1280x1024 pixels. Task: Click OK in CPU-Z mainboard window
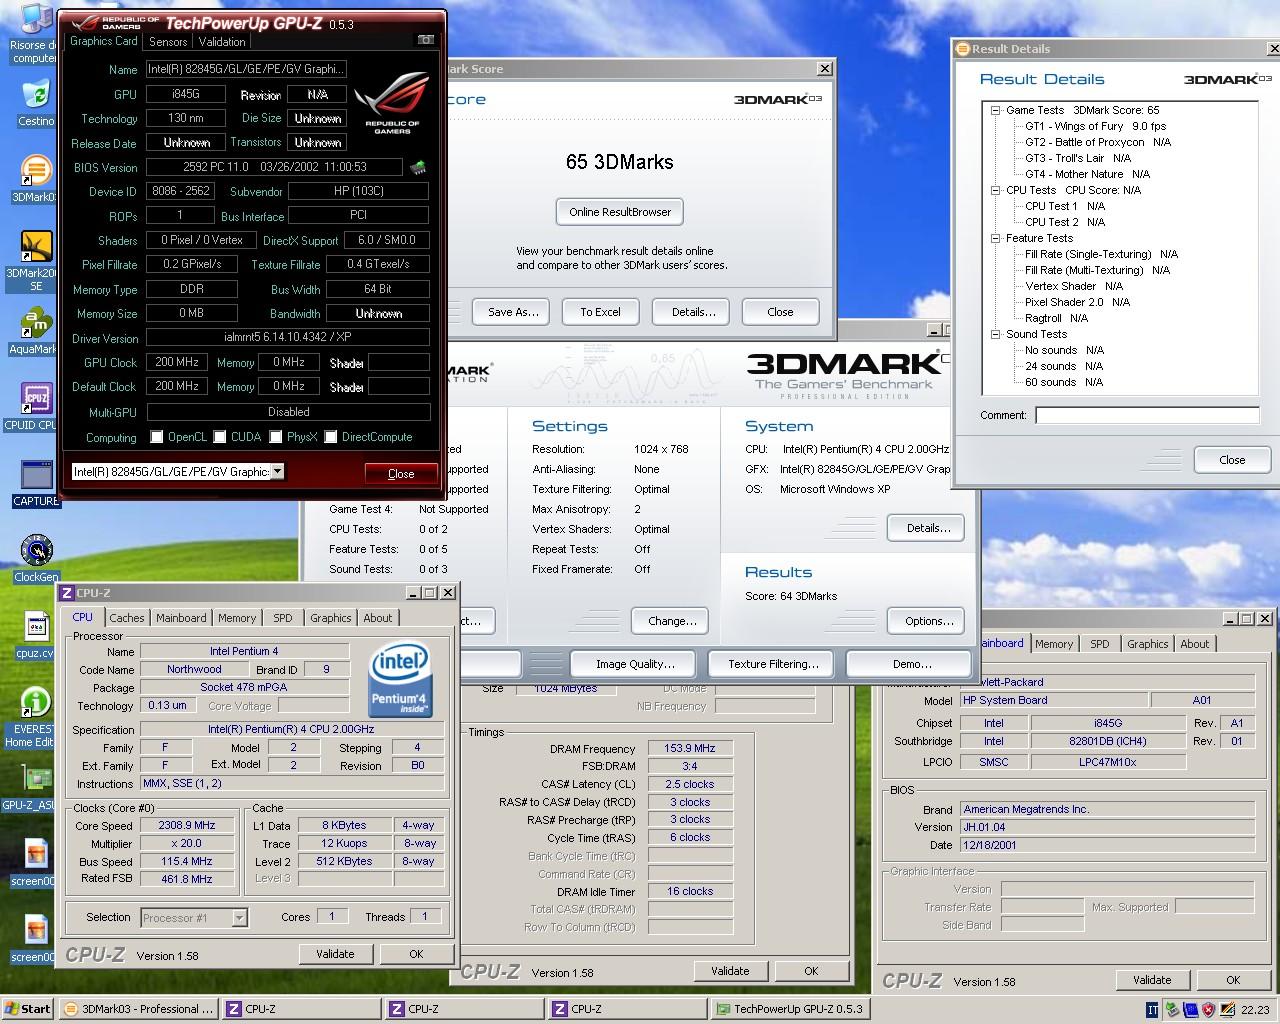click(x=1233, y=980)
